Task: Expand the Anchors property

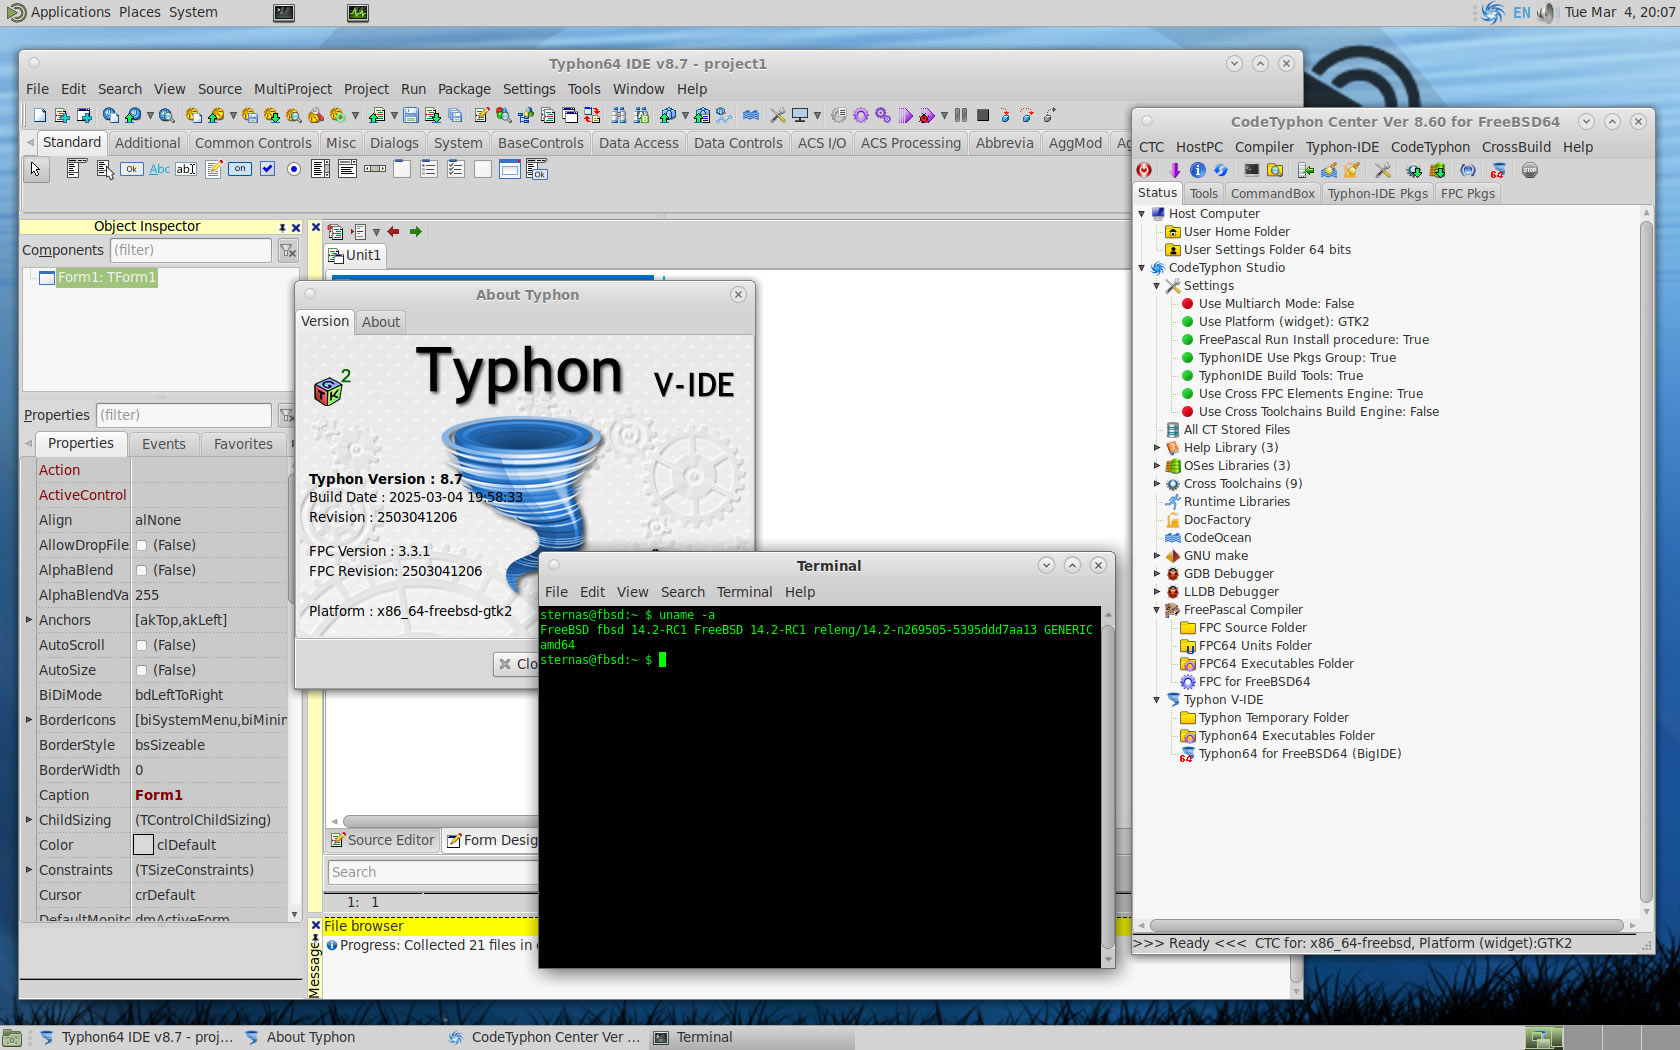Action: pos(29,620)
